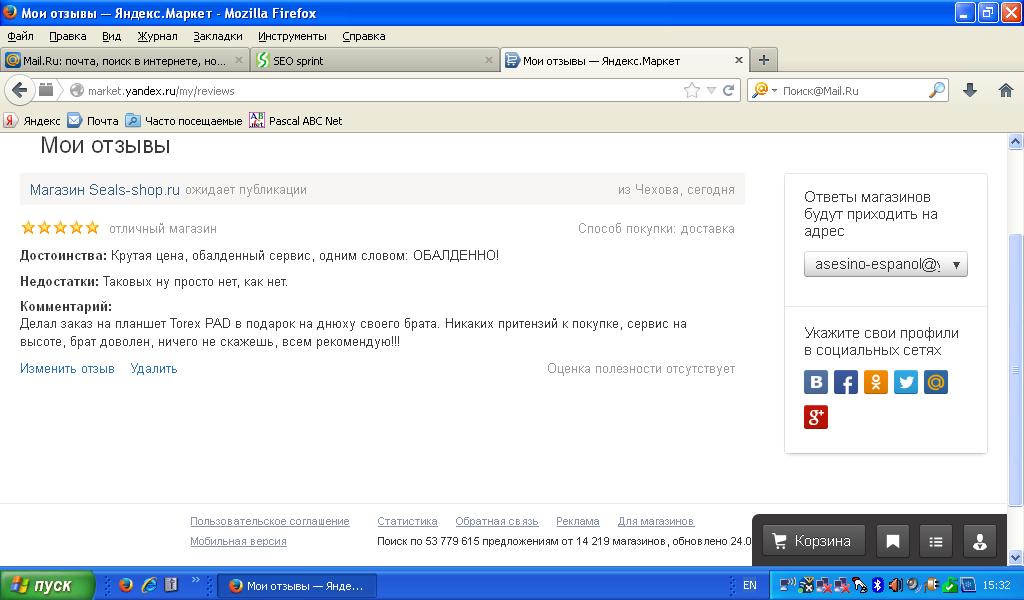Open the Реклама footer link

tap(578, 521)
